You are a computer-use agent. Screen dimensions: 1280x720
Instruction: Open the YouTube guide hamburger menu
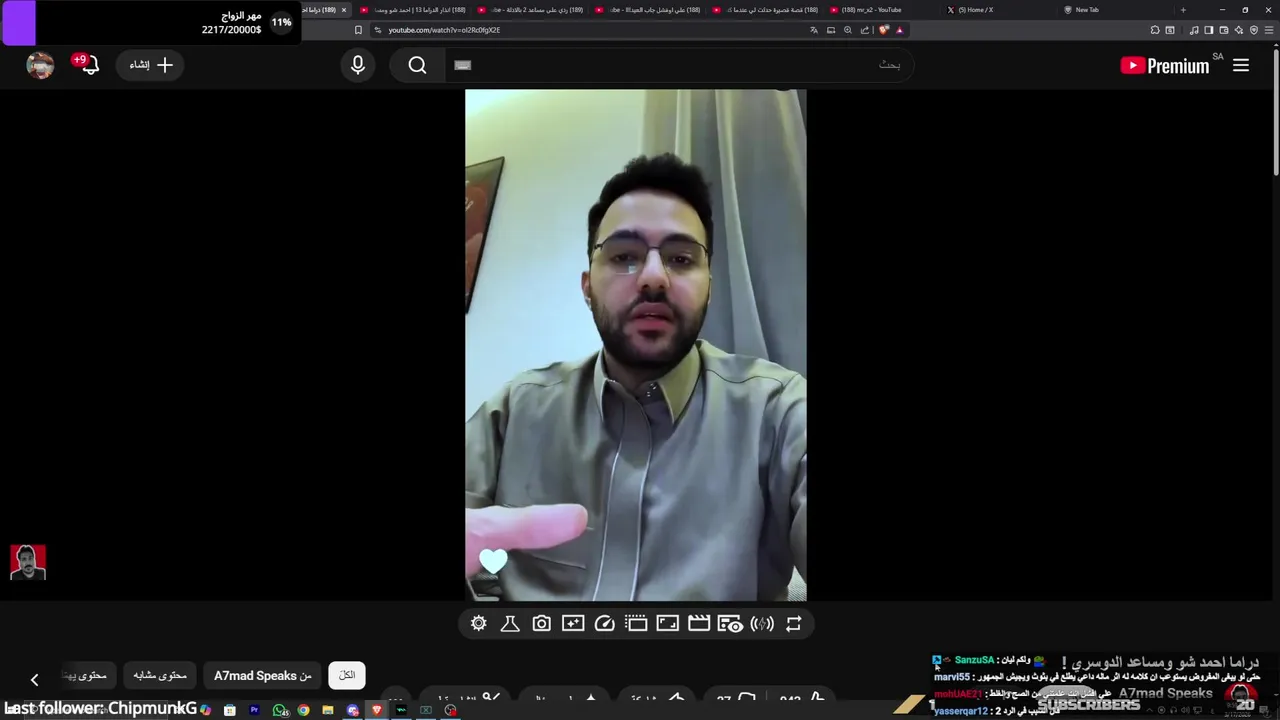(x=1241, y=65)
